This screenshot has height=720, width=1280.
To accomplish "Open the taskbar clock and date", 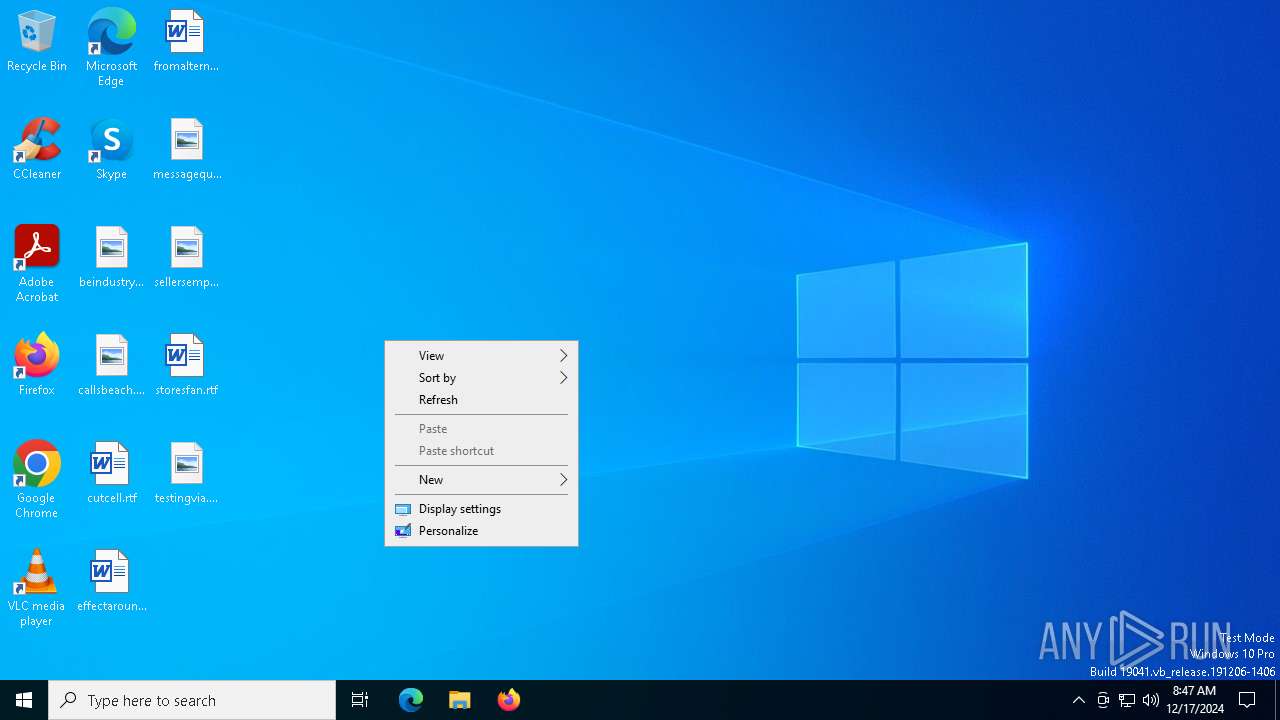I will [1194, 700].
